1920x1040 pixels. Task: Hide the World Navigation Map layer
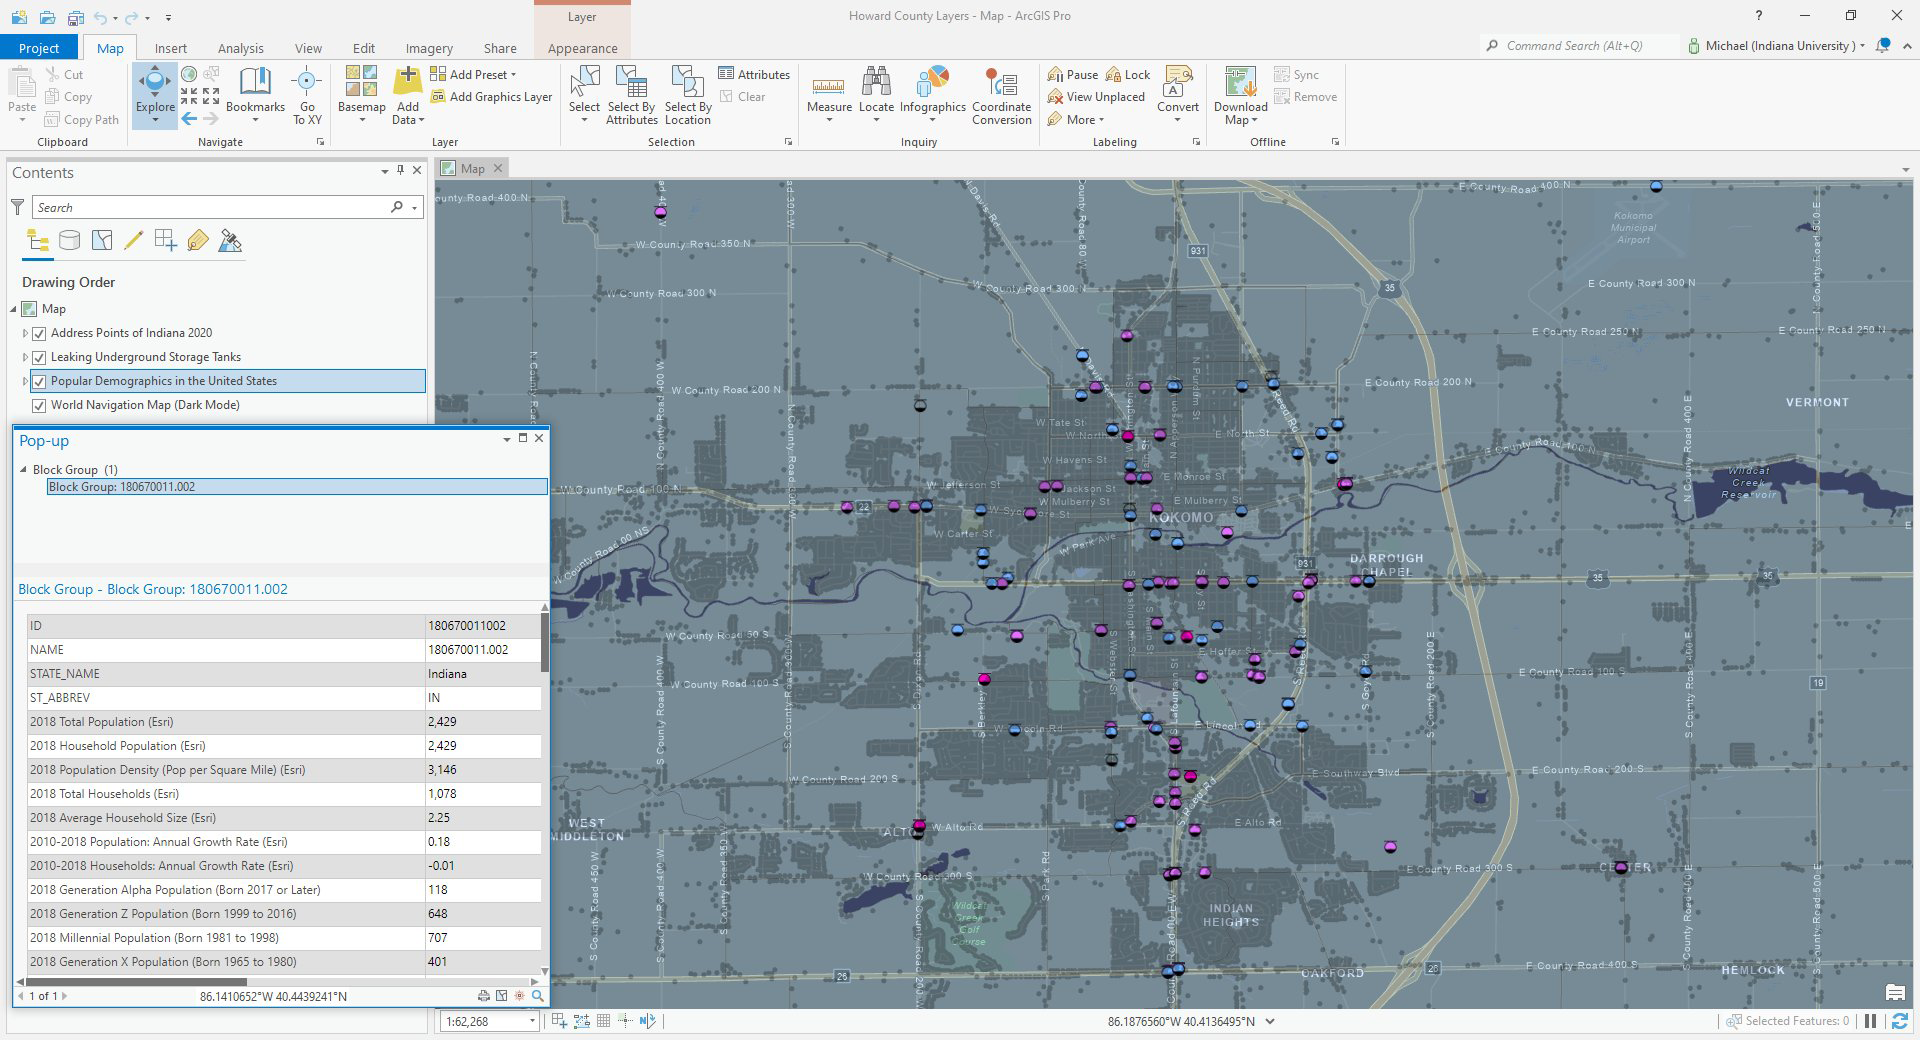click(x=40, y=405)
